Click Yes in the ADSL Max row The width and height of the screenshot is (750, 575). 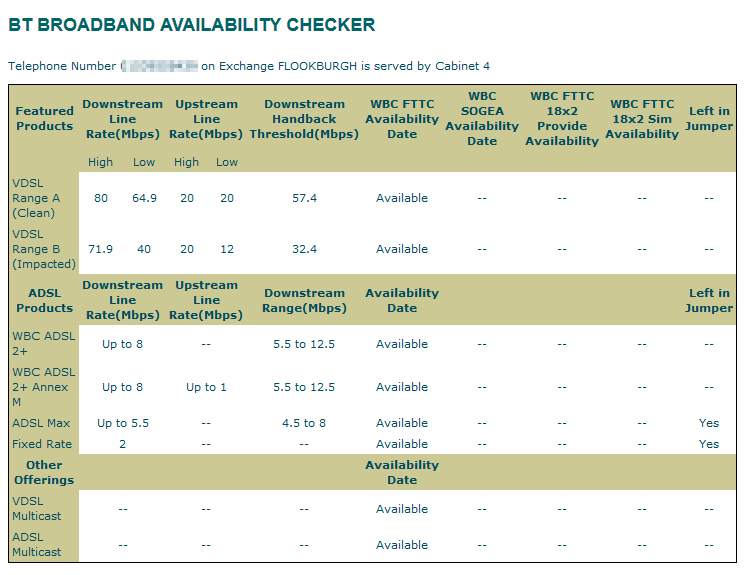[x=709, y=423]
